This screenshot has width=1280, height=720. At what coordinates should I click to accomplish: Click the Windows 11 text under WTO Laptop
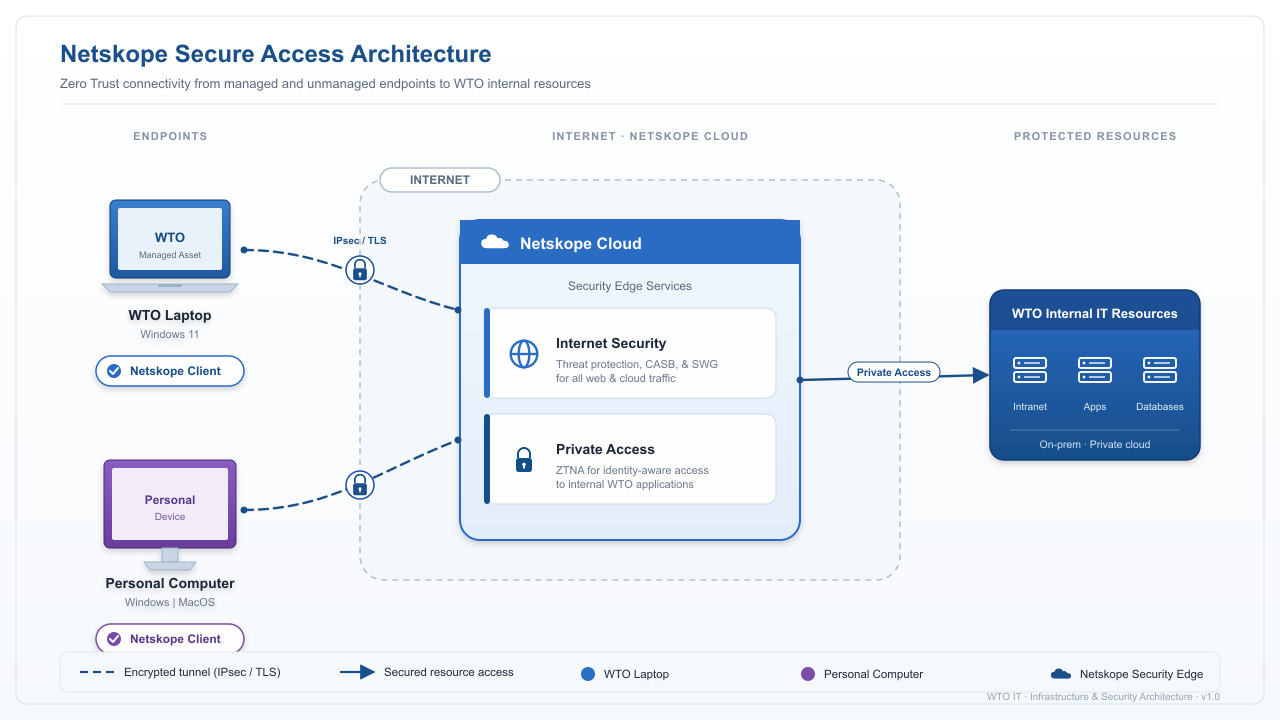click(170, 334)
